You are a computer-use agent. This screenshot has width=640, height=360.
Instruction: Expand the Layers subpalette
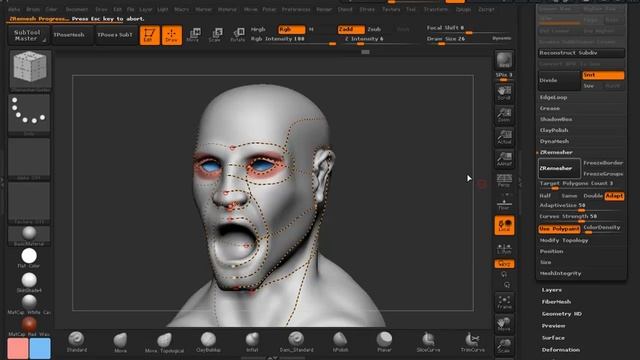tap(552, 290)
